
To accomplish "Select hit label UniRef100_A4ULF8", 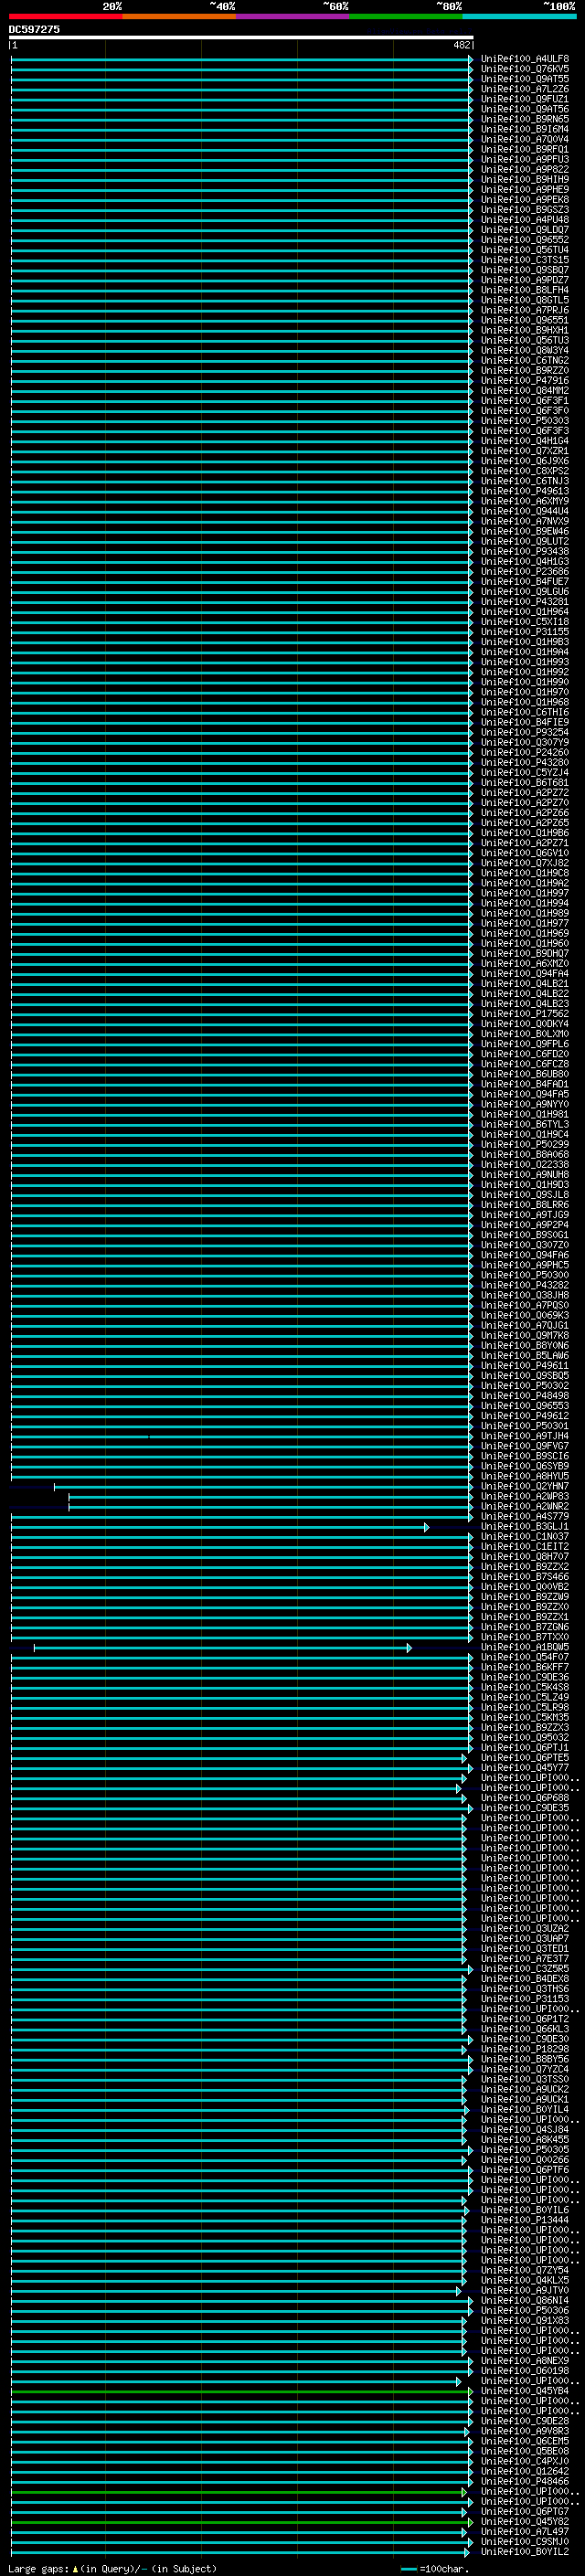I will tap(525, 59).
